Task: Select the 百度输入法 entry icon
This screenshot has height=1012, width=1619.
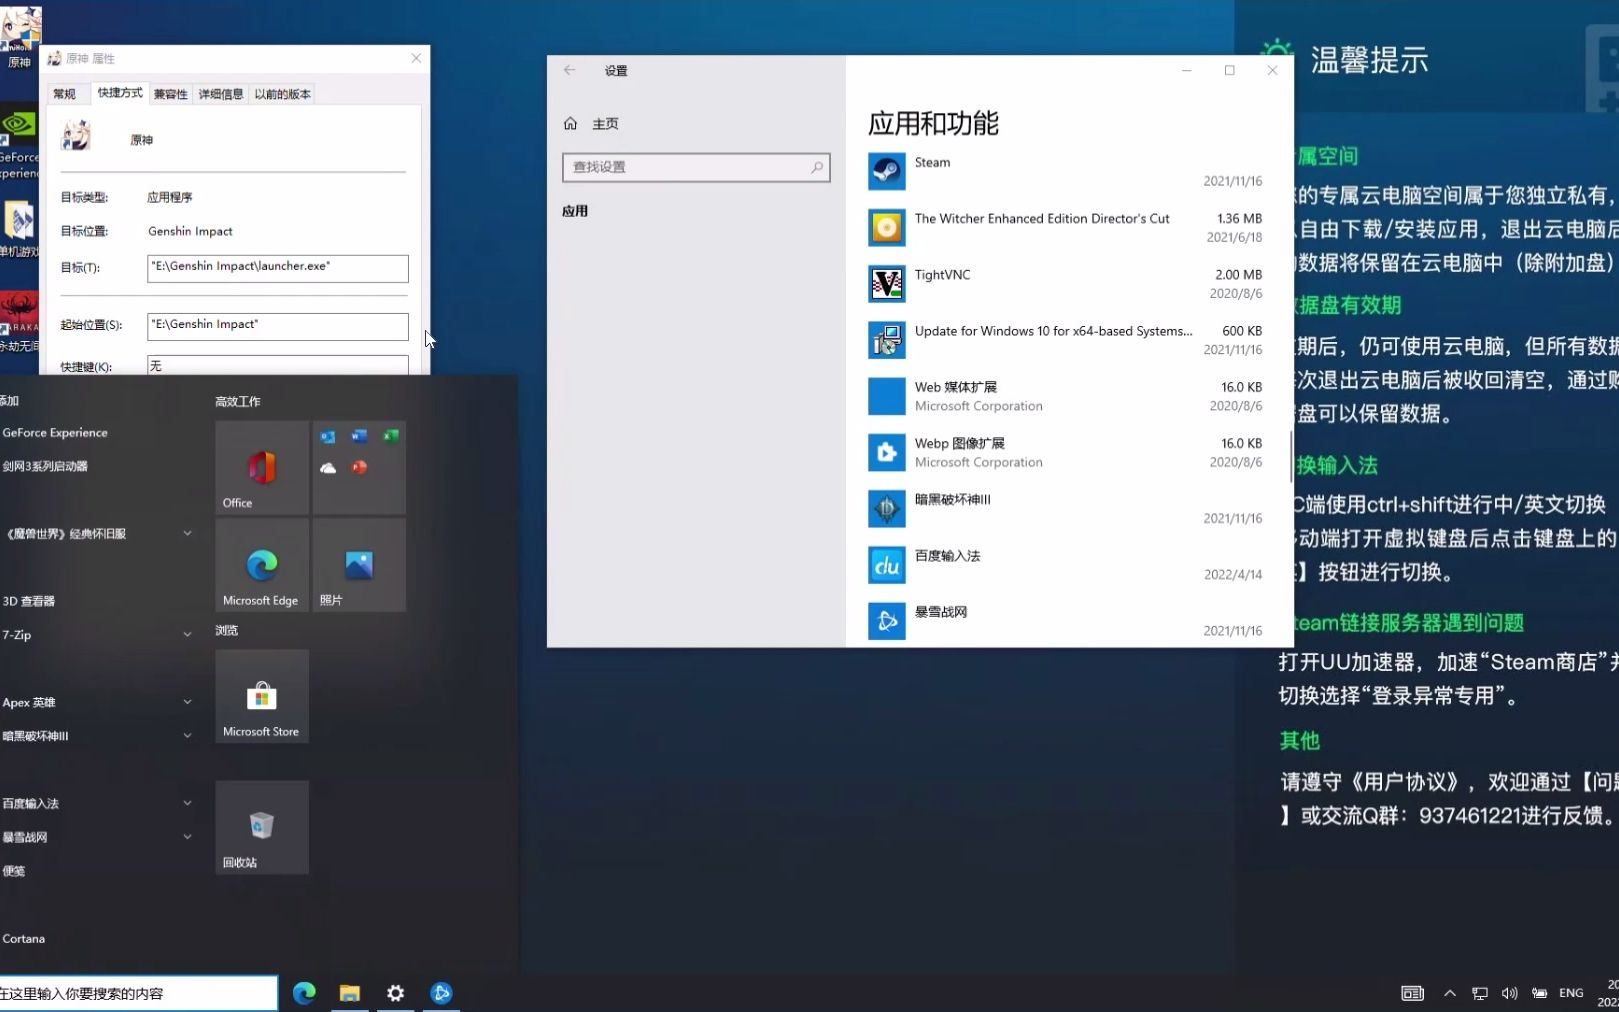Action: click(x=887, y=564)
